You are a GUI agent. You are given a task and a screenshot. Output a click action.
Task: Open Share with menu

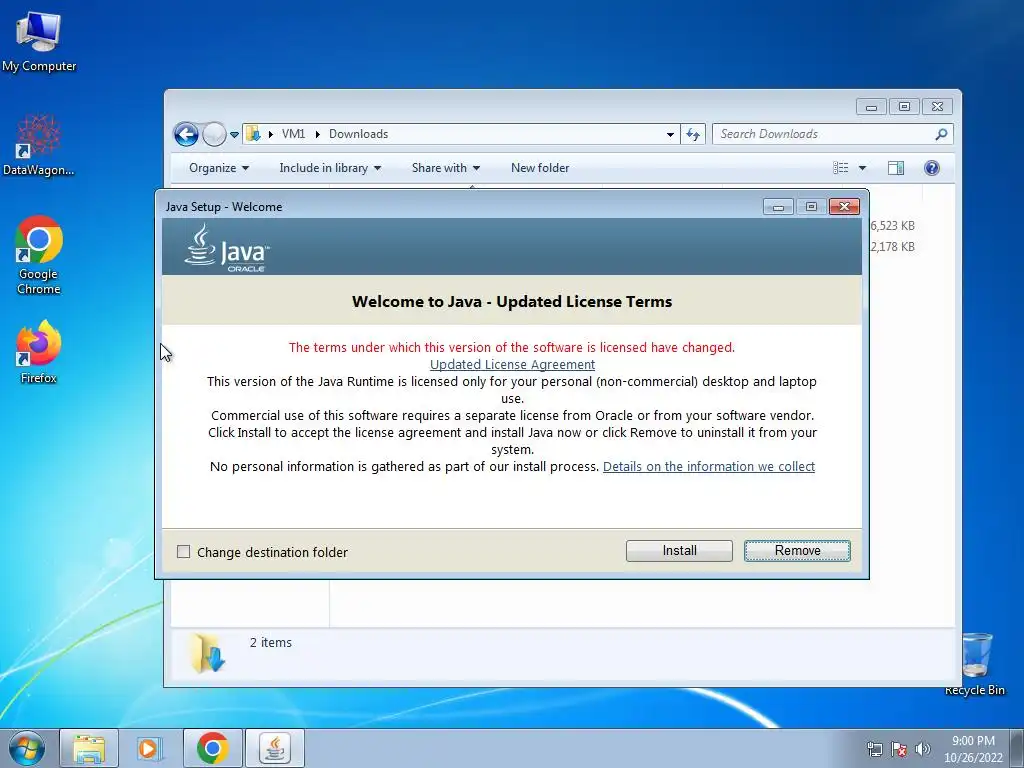(x=446, y=168)
